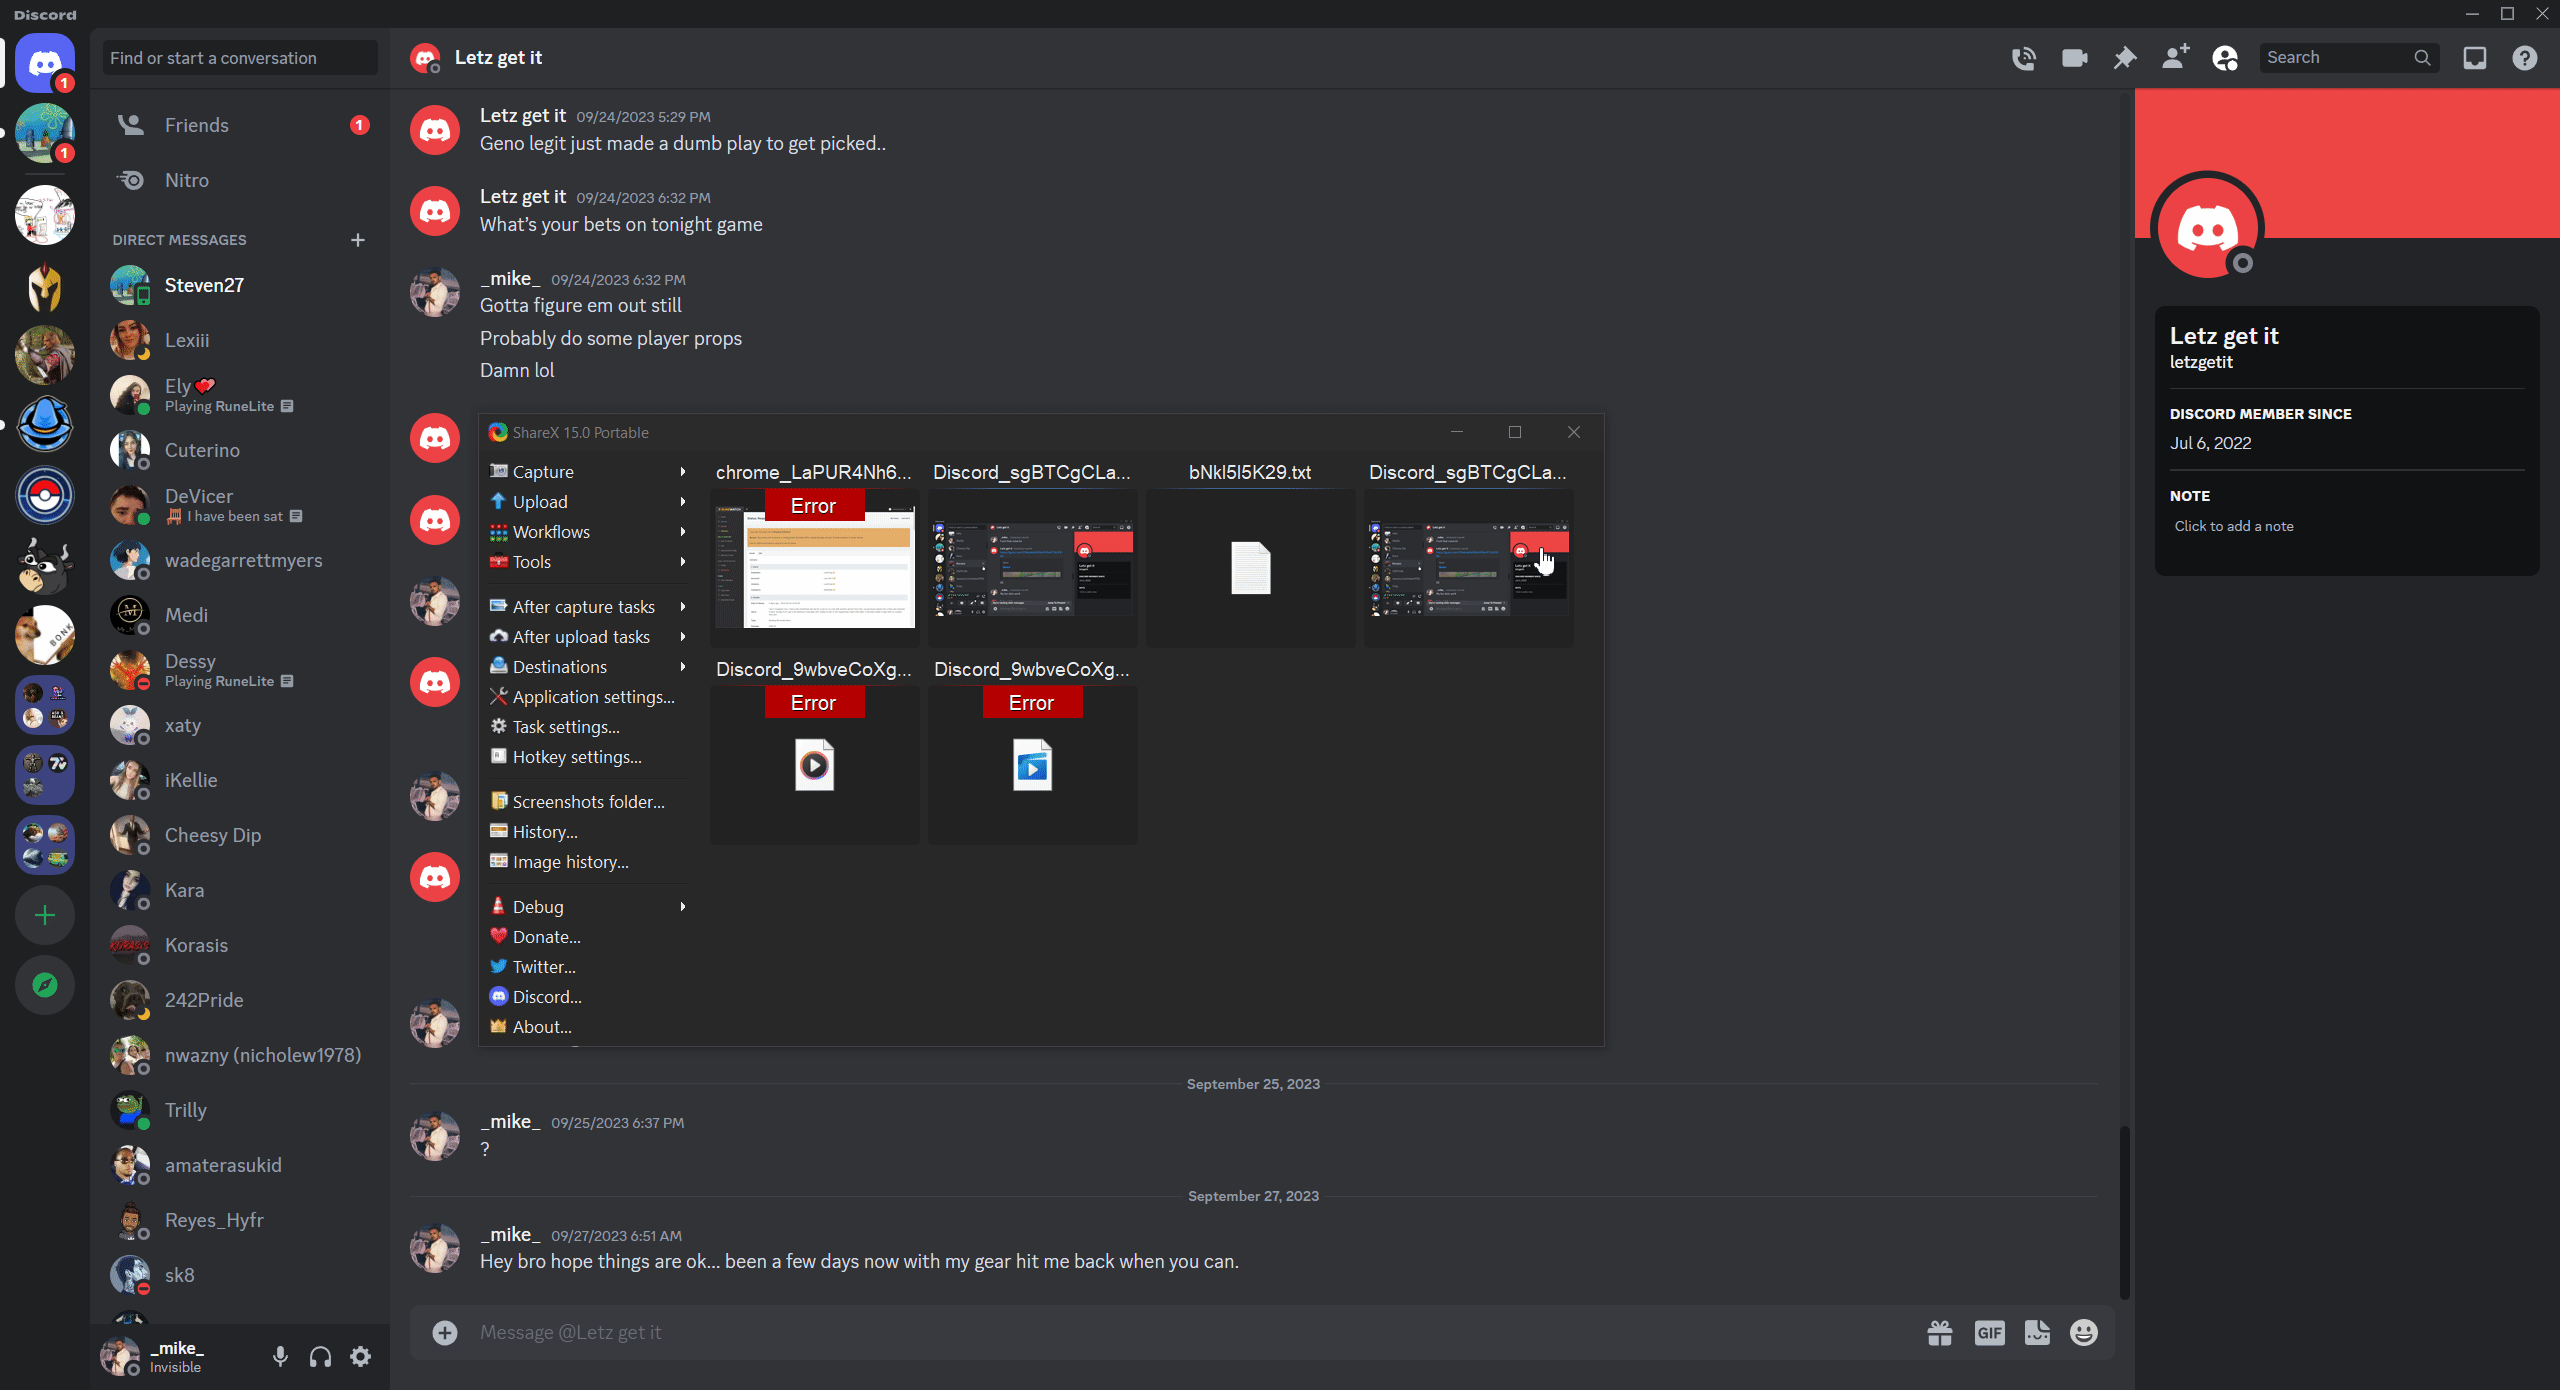Click user settings gear icon
Screen dimensions: 2560x1390
(359, 1356)
